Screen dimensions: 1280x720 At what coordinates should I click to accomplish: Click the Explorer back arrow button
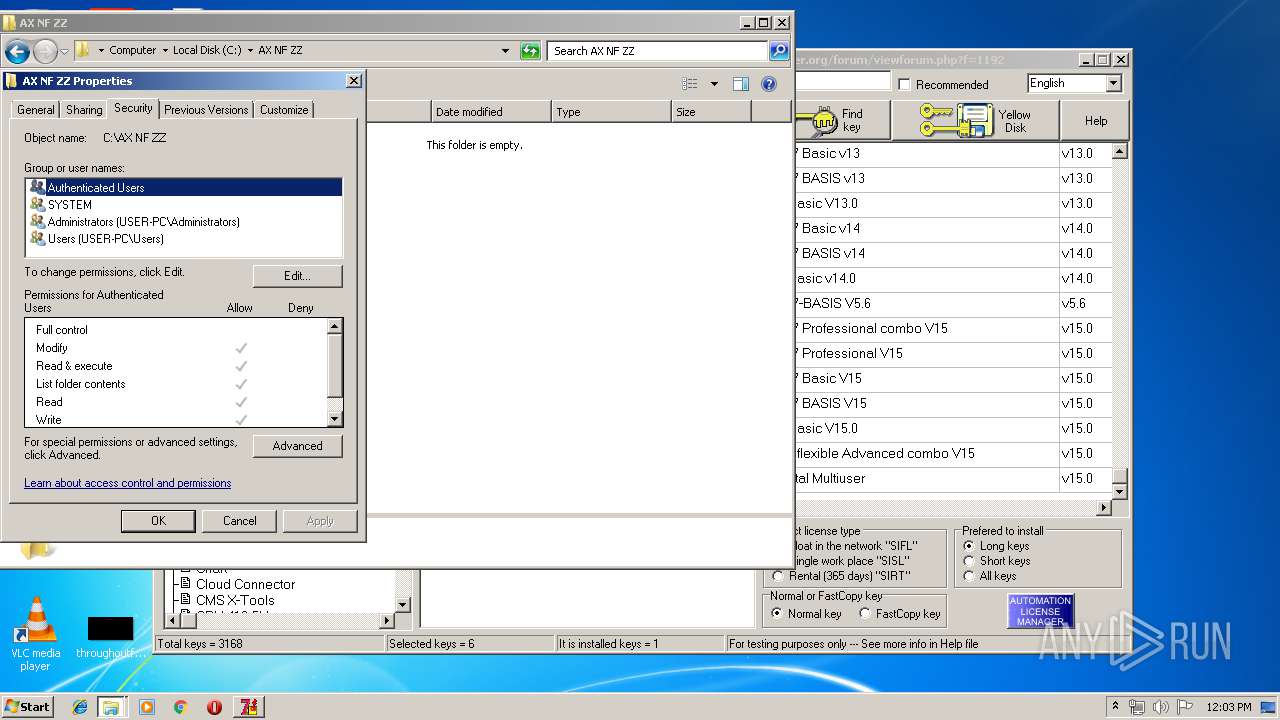pos(17,51)
